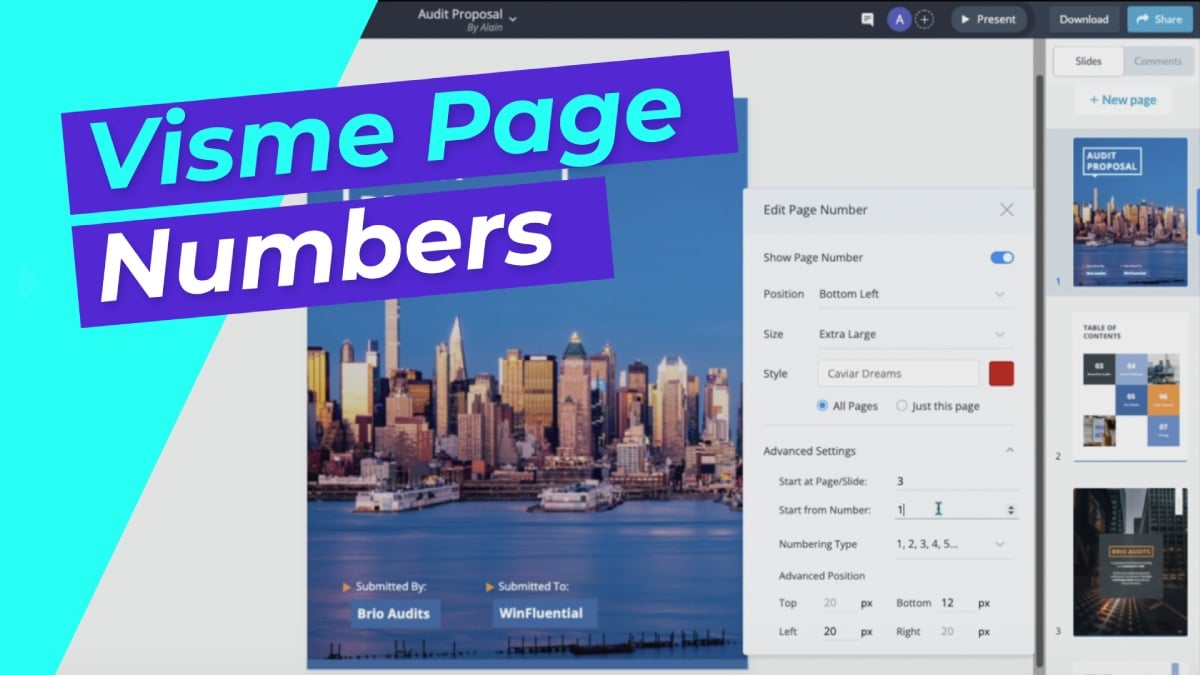Click the Share button
Viewport: 1200px width, 675px height.
coord(1160,19)
